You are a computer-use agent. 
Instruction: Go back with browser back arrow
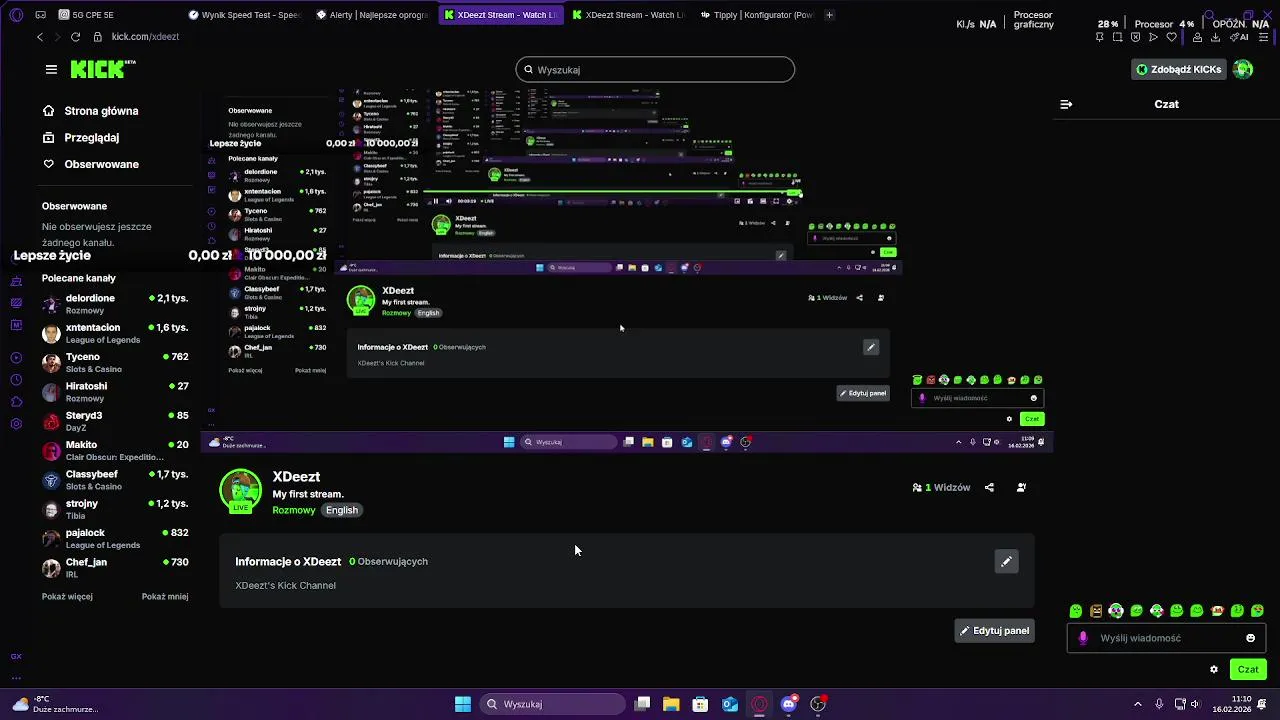coord(40,37)
